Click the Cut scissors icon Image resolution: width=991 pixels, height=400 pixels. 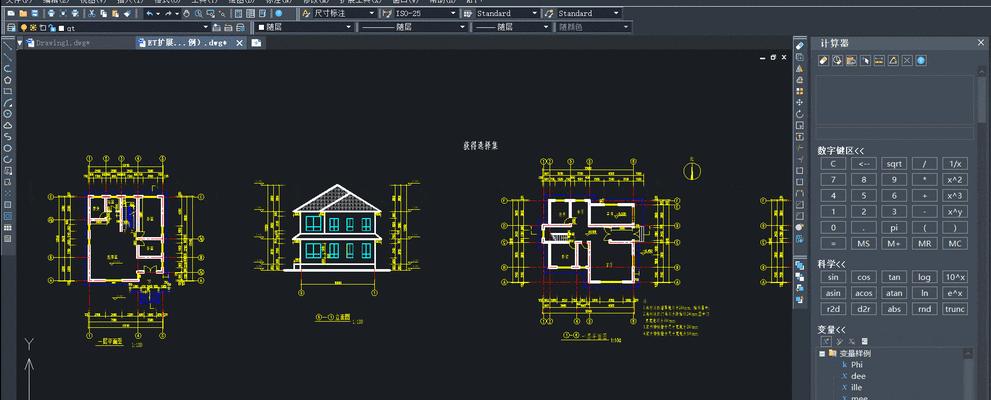(x=92, y=13)
